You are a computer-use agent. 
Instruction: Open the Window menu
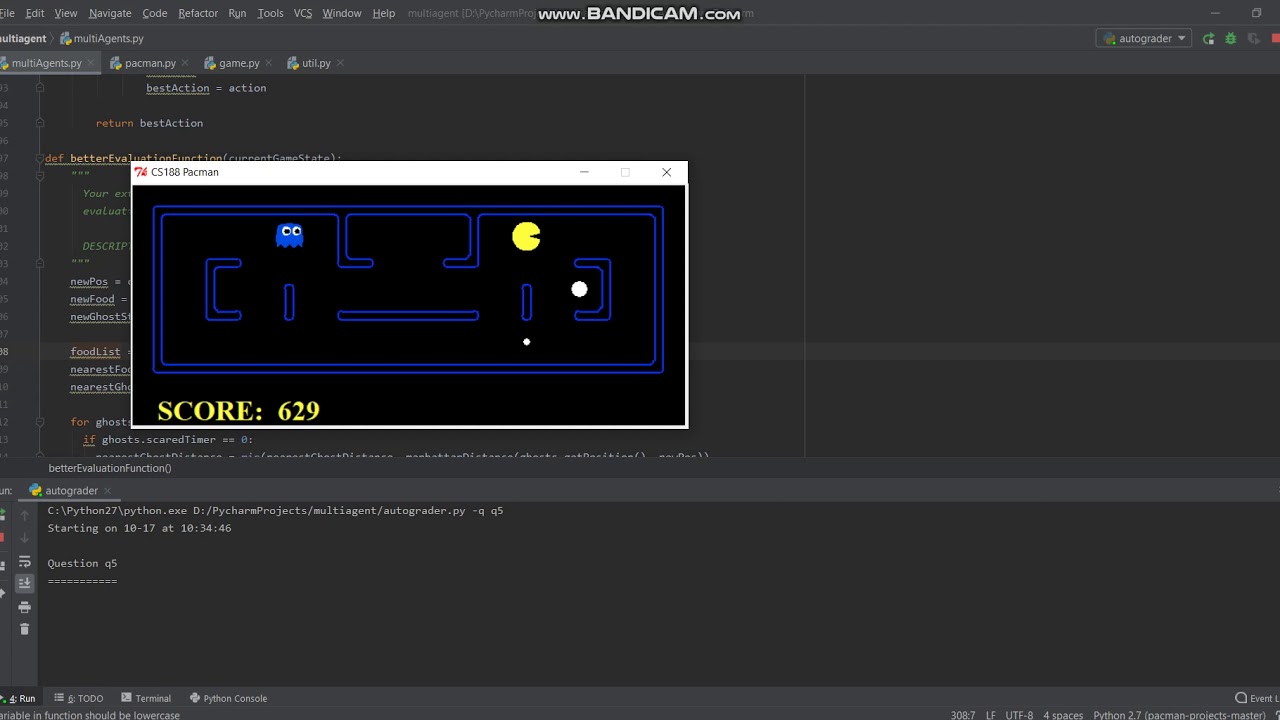point(342,13)
